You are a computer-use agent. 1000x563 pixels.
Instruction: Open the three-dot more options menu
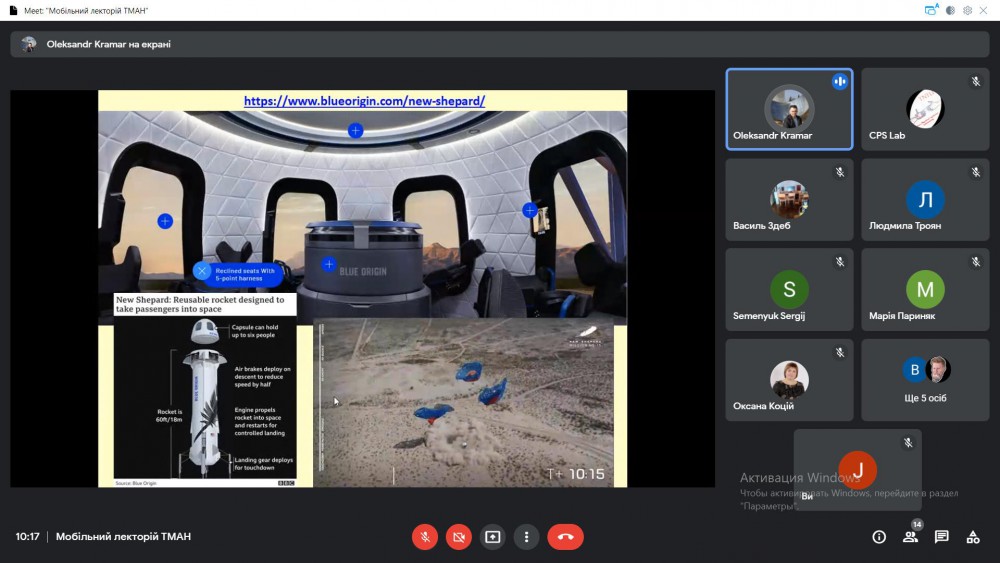[526, 537]
